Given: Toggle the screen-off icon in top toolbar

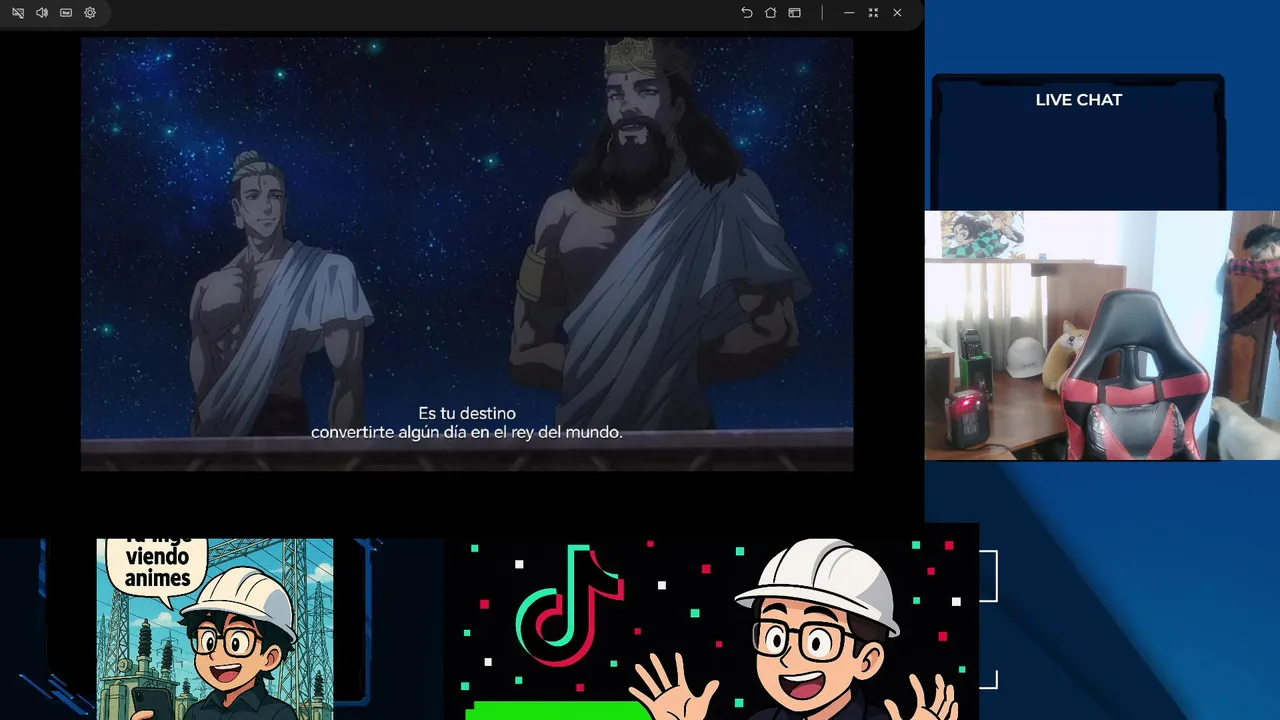Looking at the screenshot, I should point(18,13).
